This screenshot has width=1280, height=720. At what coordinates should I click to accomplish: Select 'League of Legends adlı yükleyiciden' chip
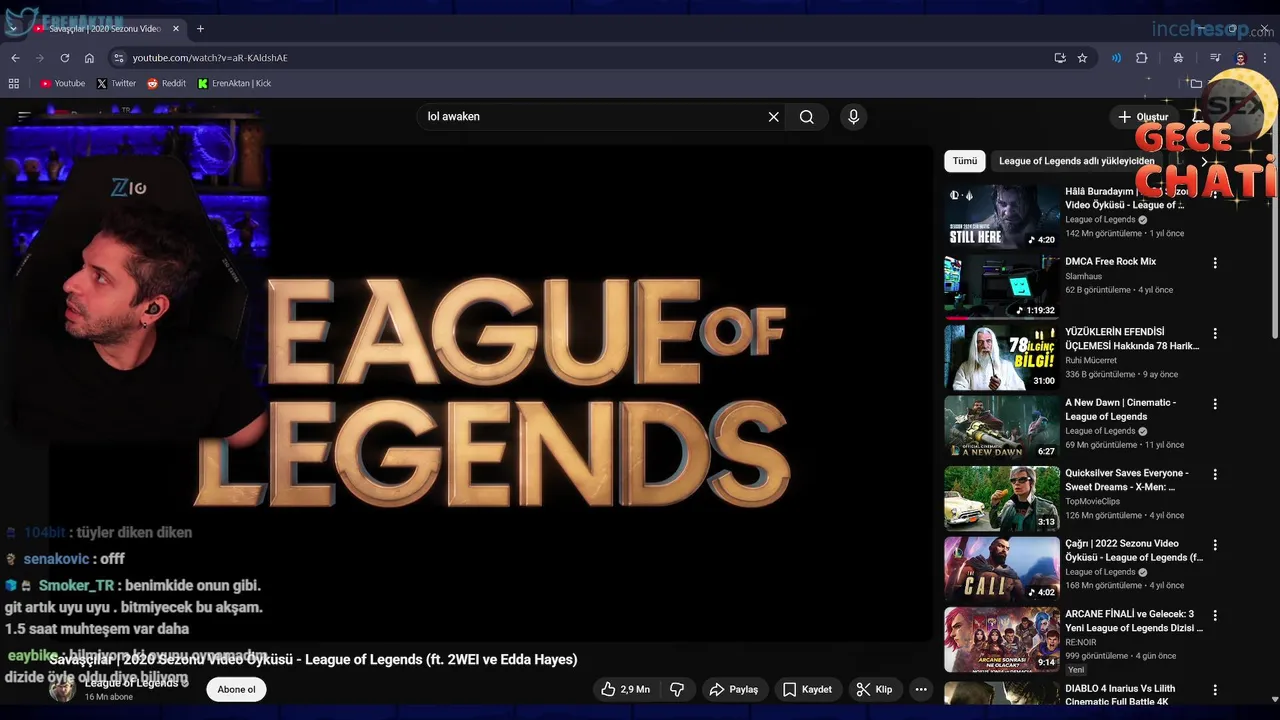(1076, 161)
